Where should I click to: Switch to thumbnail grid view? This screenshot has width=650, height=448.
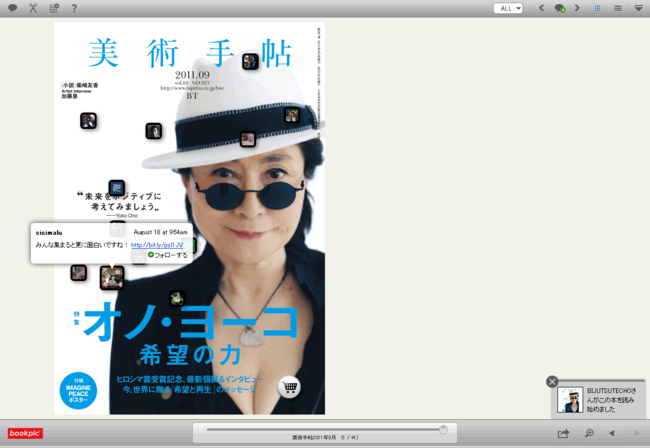click(597, 8)
